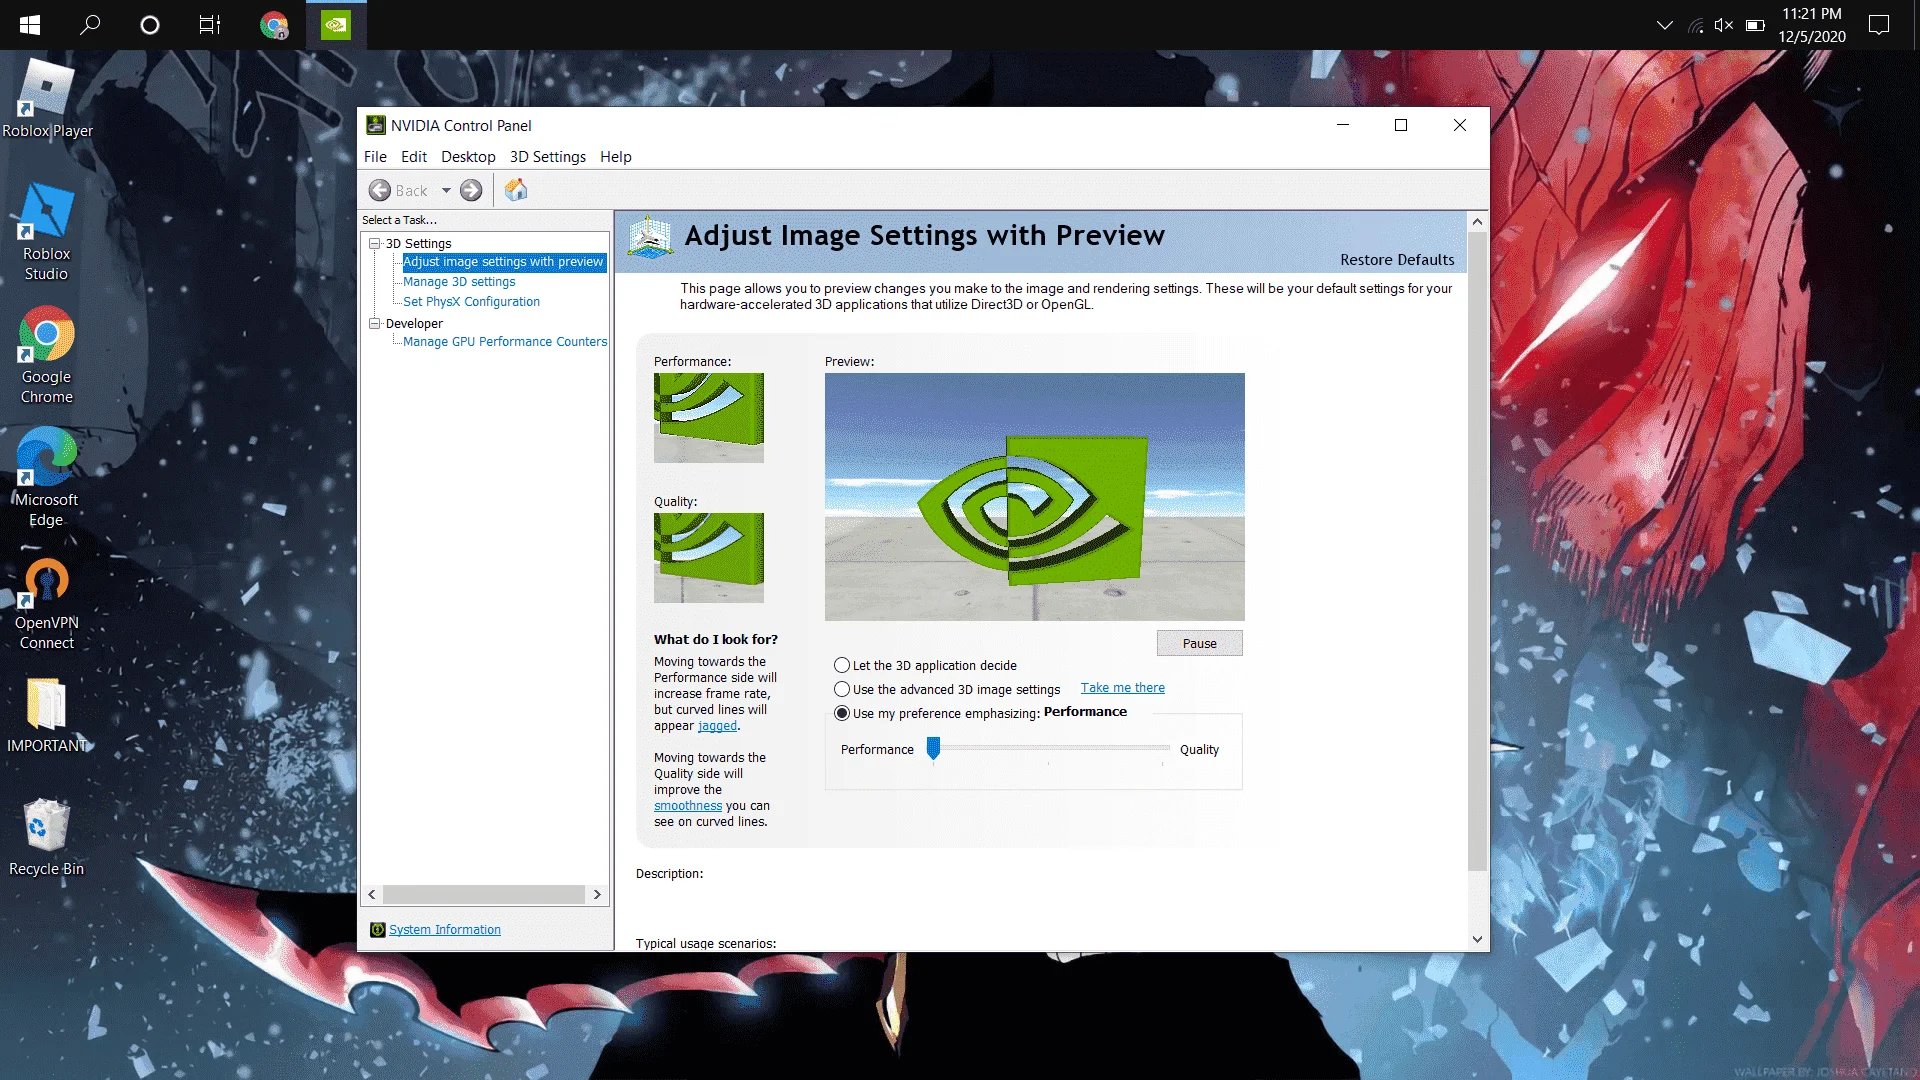Screen dimensions: 1920x1080
Task: Click the NVIDIA Control Panel title bar icon
Action: point(376,125)
